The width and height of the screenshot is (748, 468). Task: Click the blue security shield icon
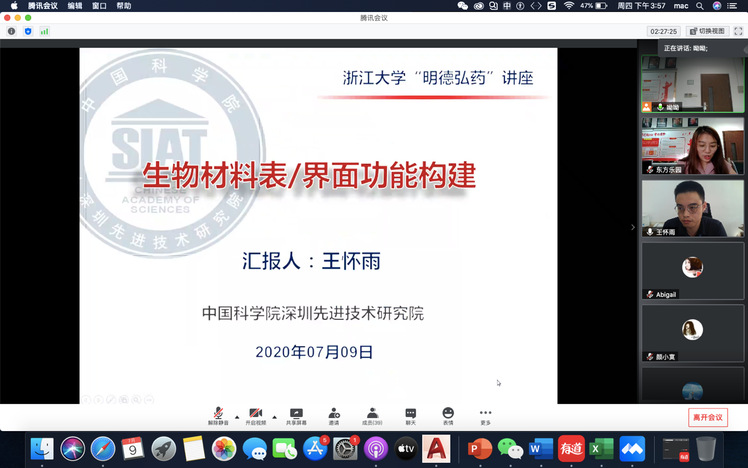click(28, 31)
